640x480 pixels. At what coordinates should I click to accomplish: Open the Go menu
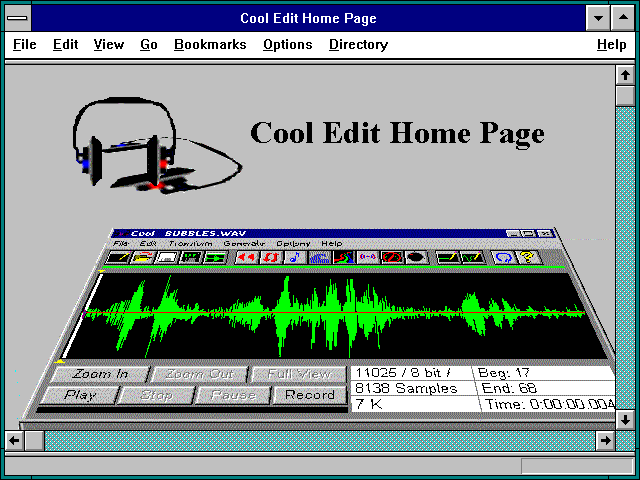click(149, 44)
